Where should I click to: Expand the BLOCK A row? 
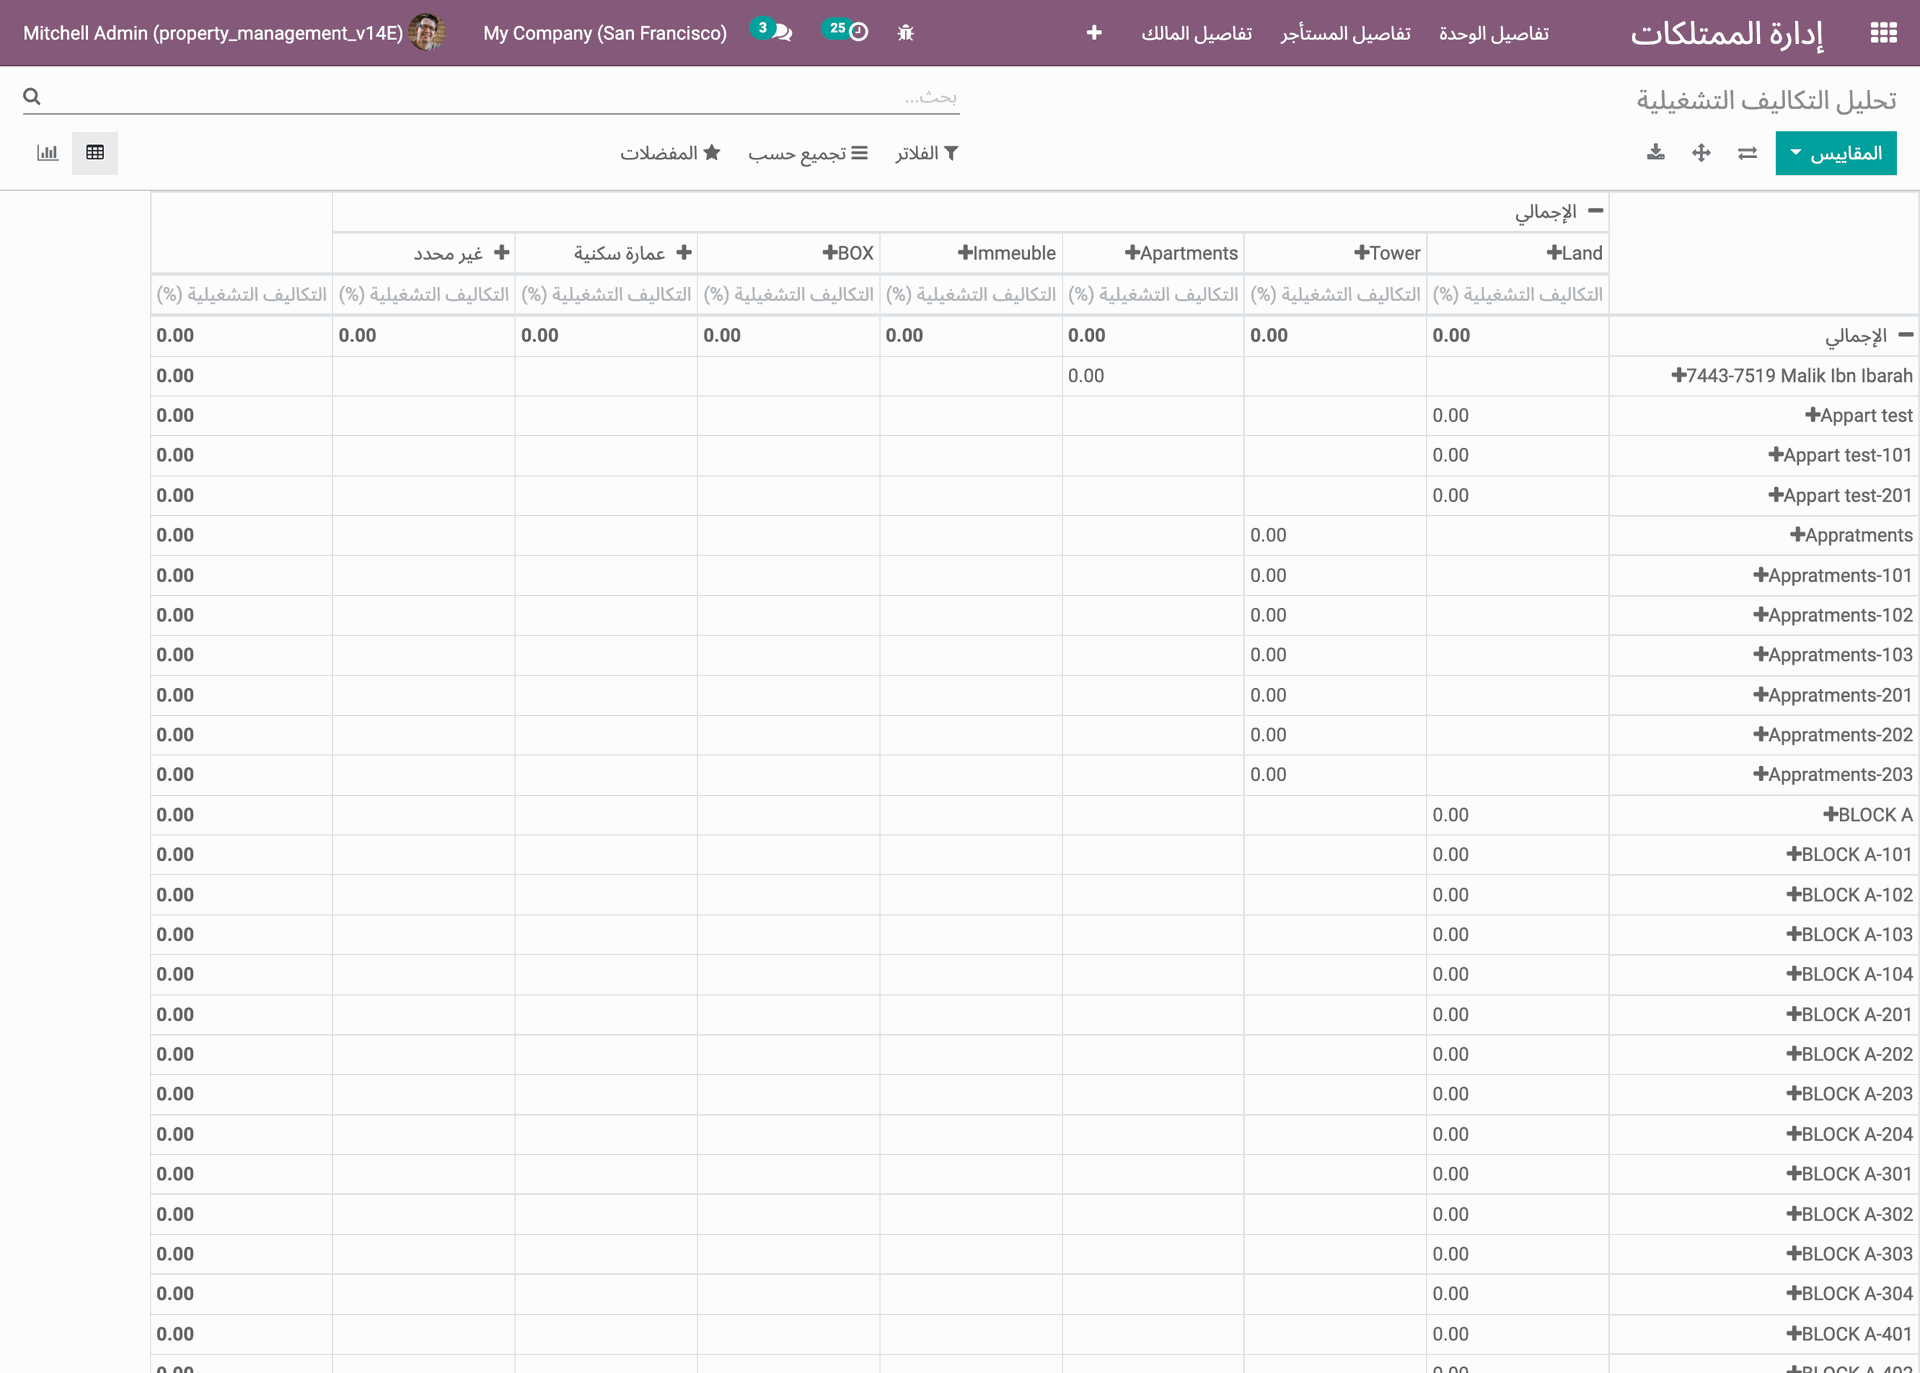pyautogui.click(x=1867, y=815)
